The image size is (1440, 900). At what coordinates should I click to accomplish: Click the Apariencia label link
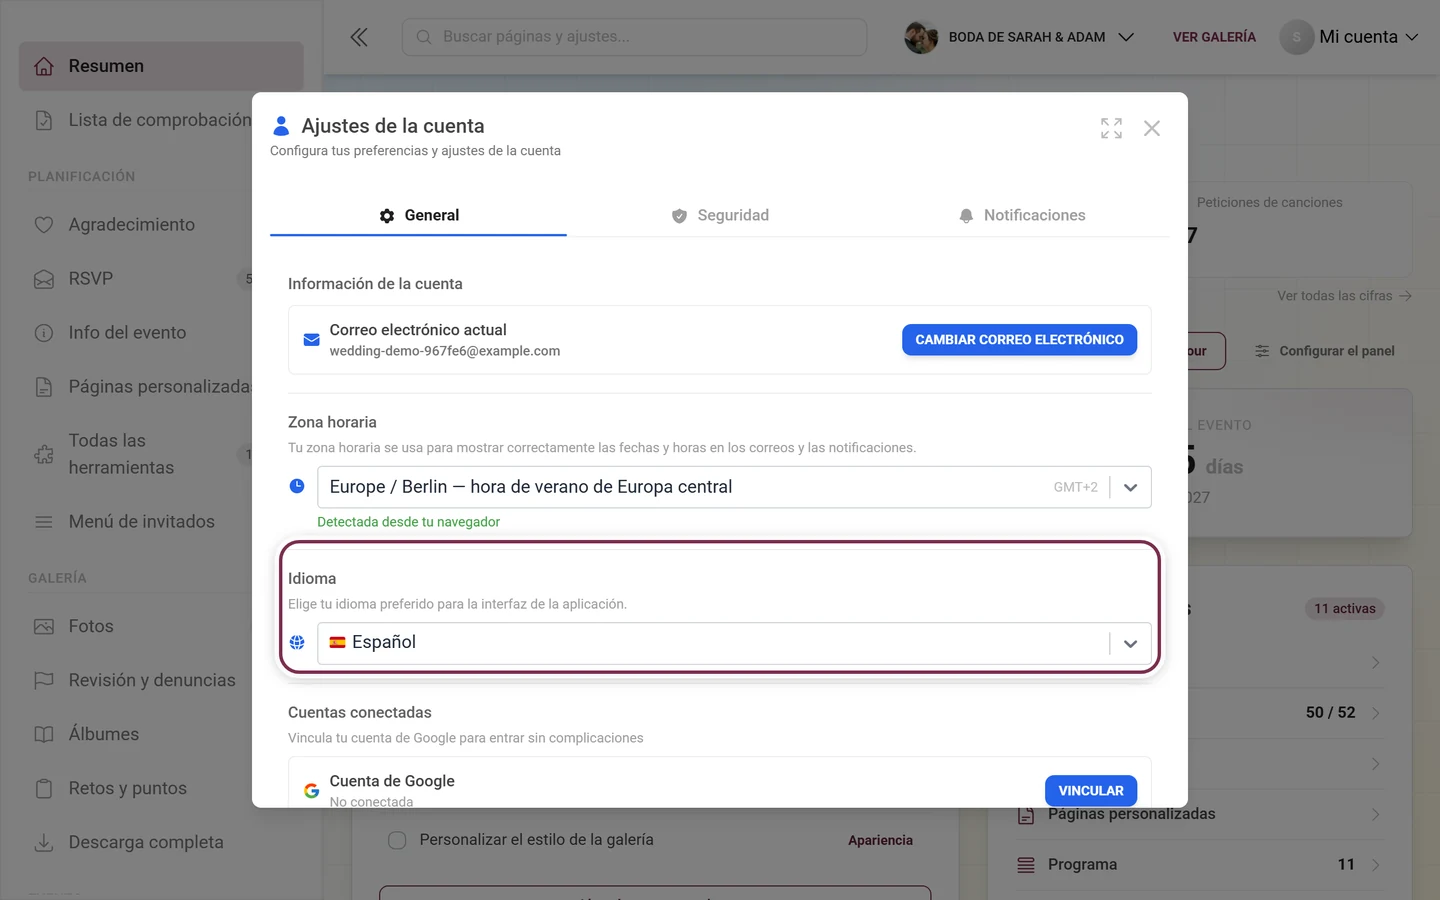click(x=880, y=840)
